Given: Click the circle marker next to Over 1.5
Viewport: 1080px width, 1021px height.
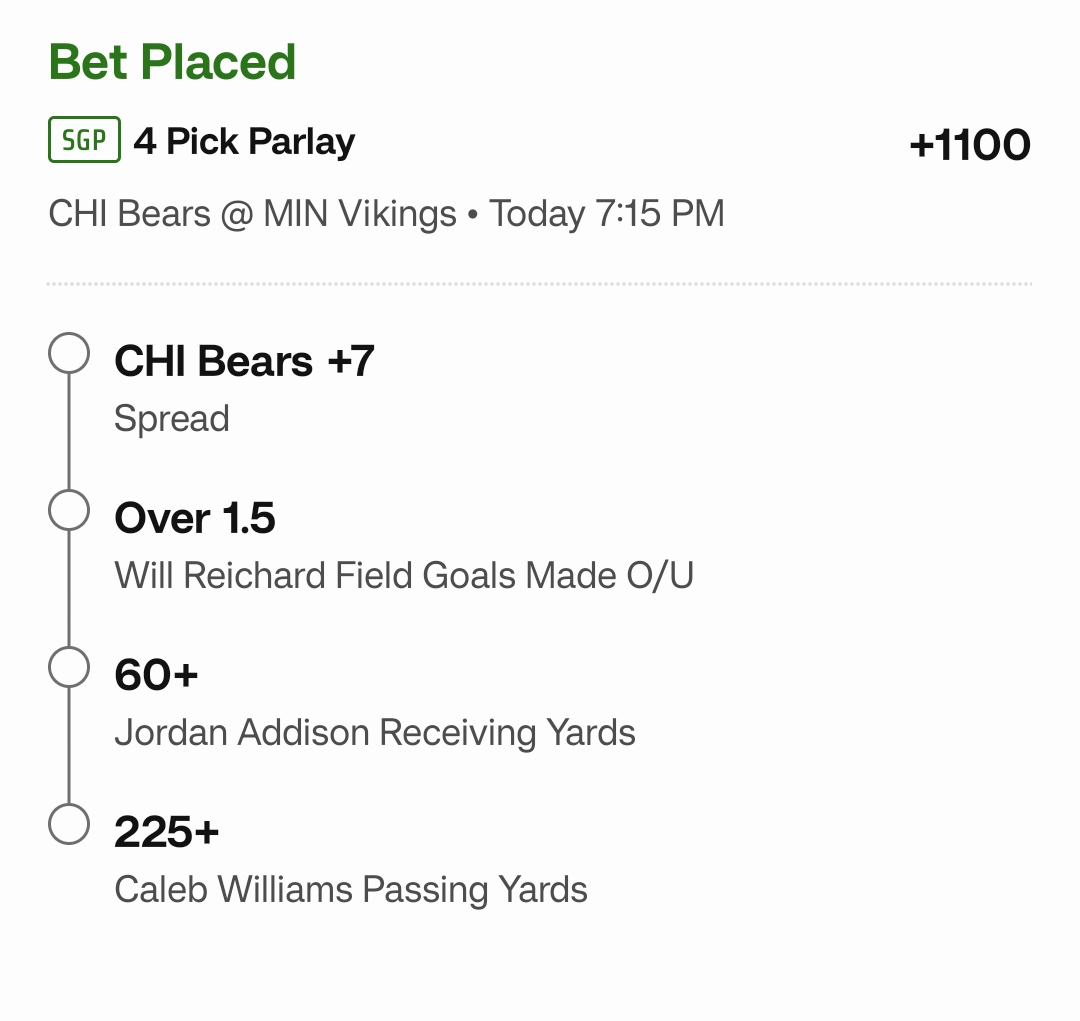Looking at the screenshot, I should pos(69,511).
